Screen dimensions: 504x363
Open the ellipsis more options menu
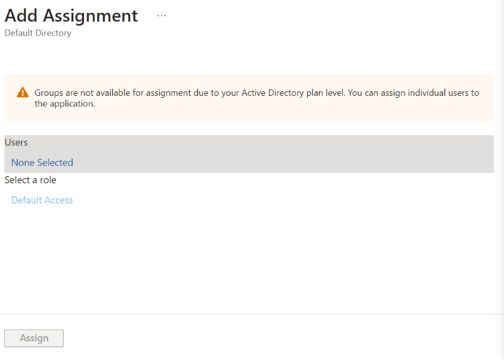click(x=162, y=16)
